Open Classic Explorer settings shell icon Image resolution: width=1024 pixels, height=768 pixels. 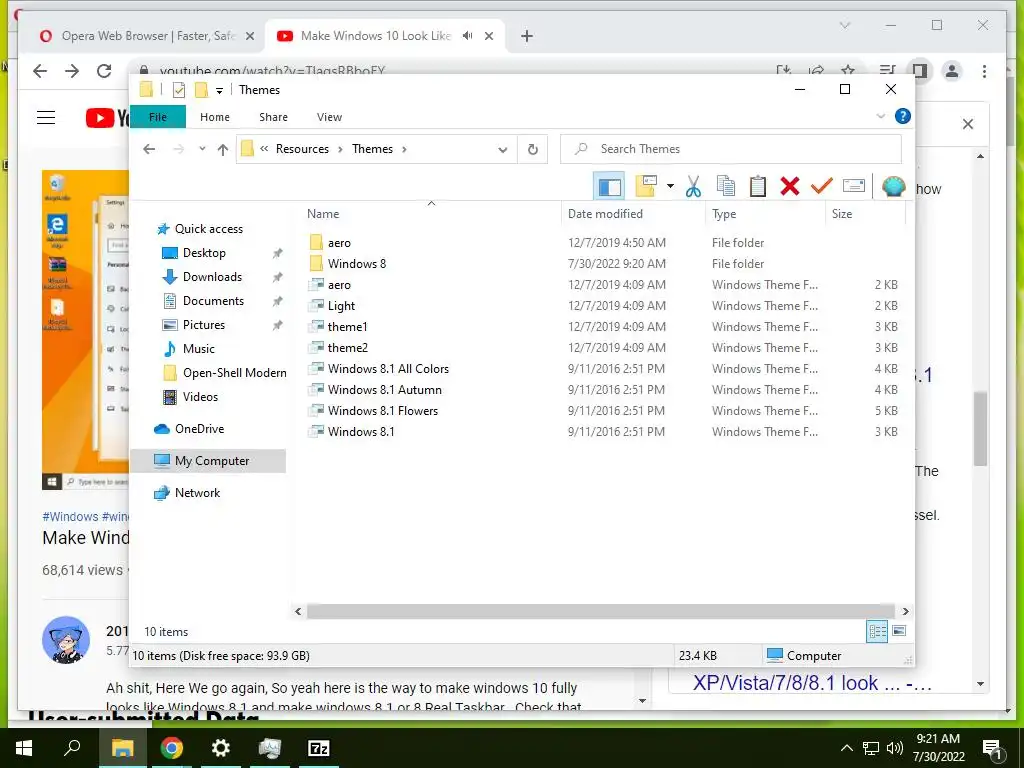coord(893,187)
